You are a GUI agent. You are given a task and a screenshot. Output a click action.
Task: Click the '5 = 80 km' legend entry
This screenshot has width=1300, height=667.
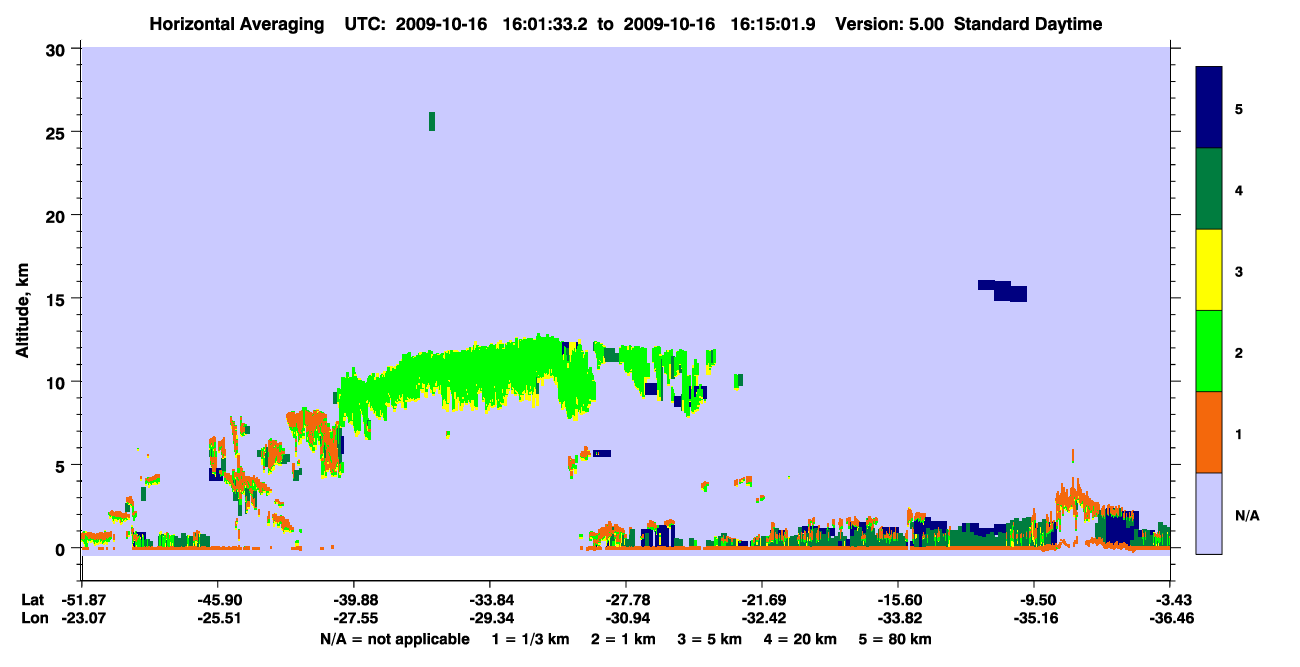tap(896, 639)
